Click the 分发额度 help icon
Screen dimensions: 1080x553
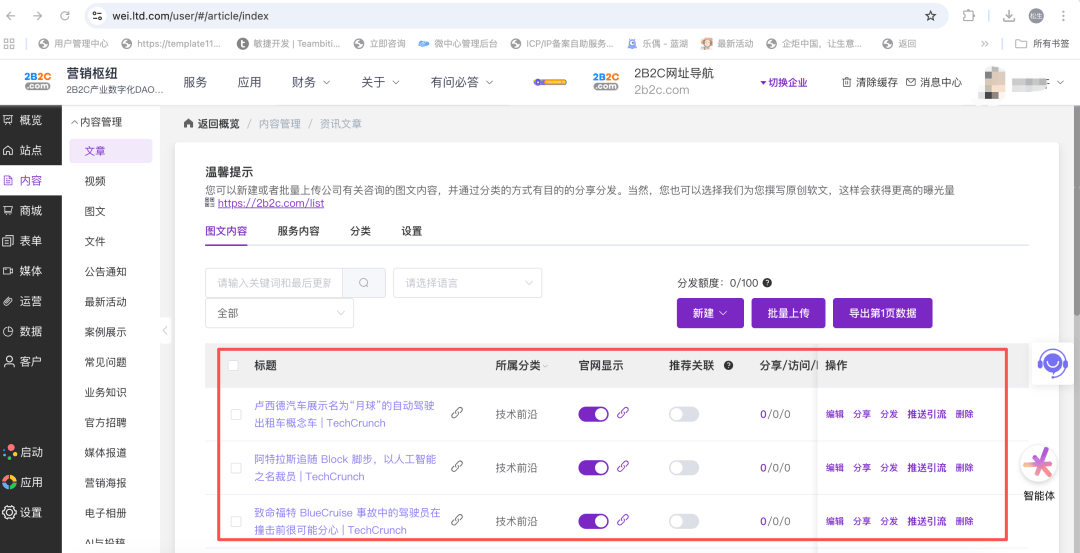pyautogui.click(x=767, y=283)
